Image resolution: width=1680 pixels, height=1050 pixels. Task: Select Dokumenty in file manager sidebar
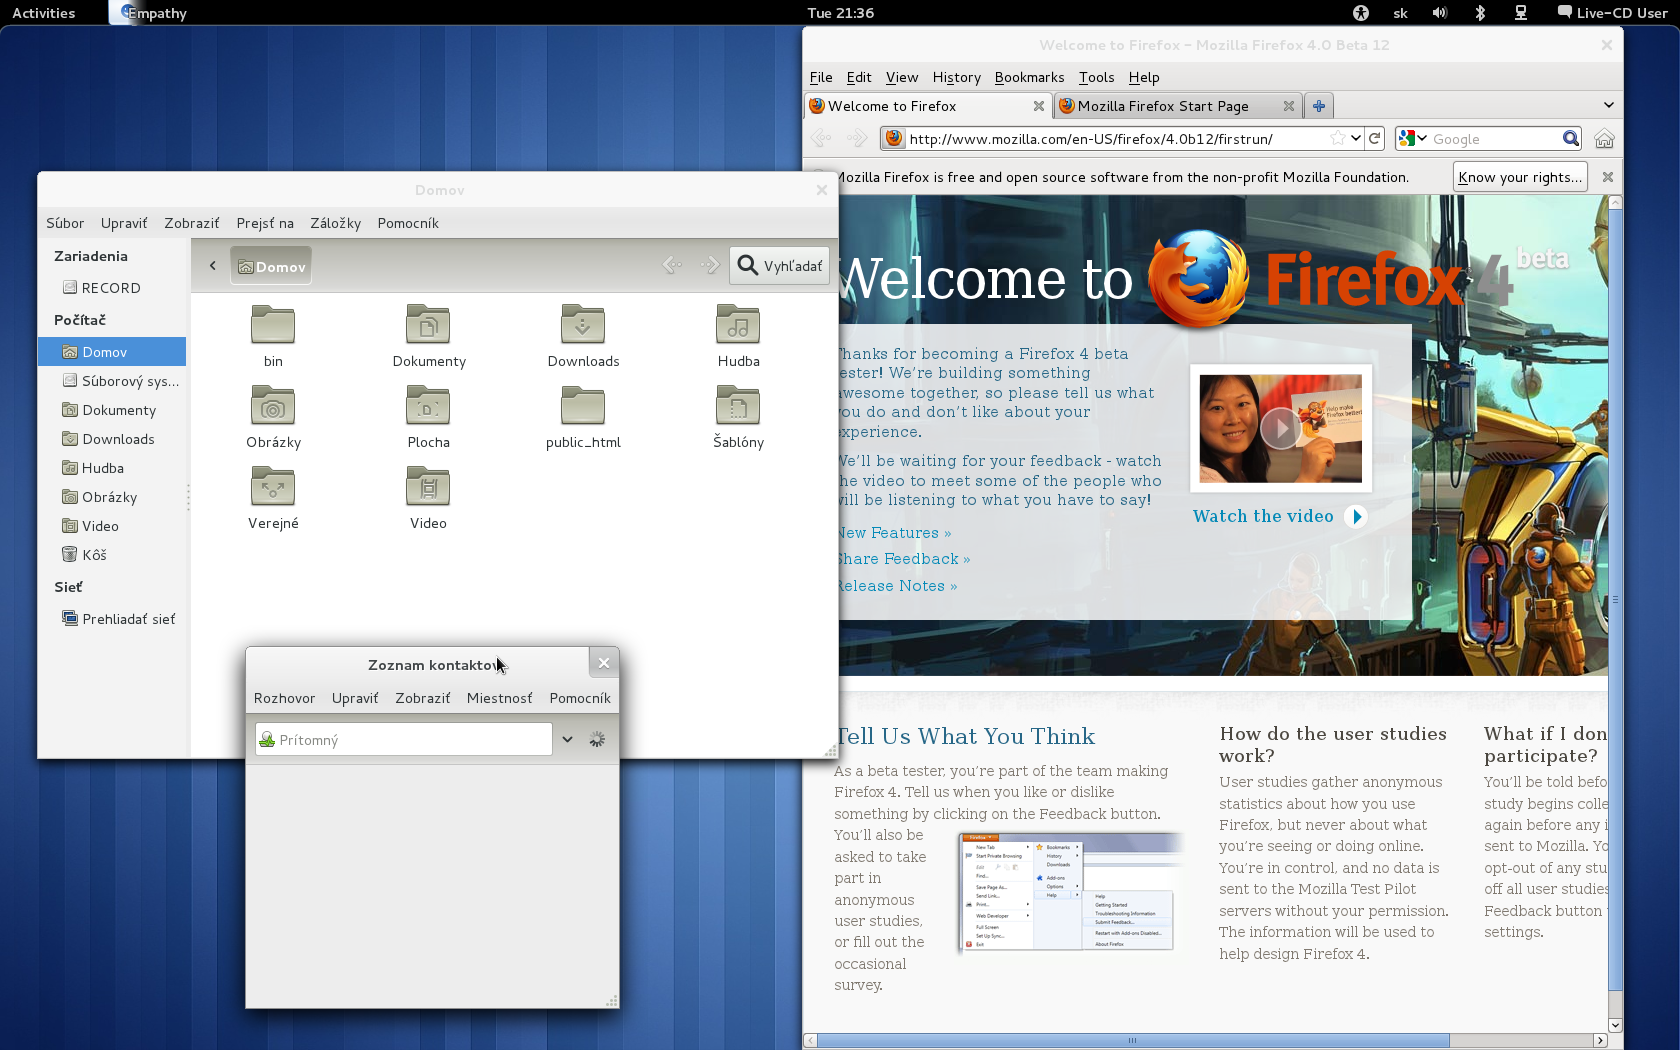[112, 410]
